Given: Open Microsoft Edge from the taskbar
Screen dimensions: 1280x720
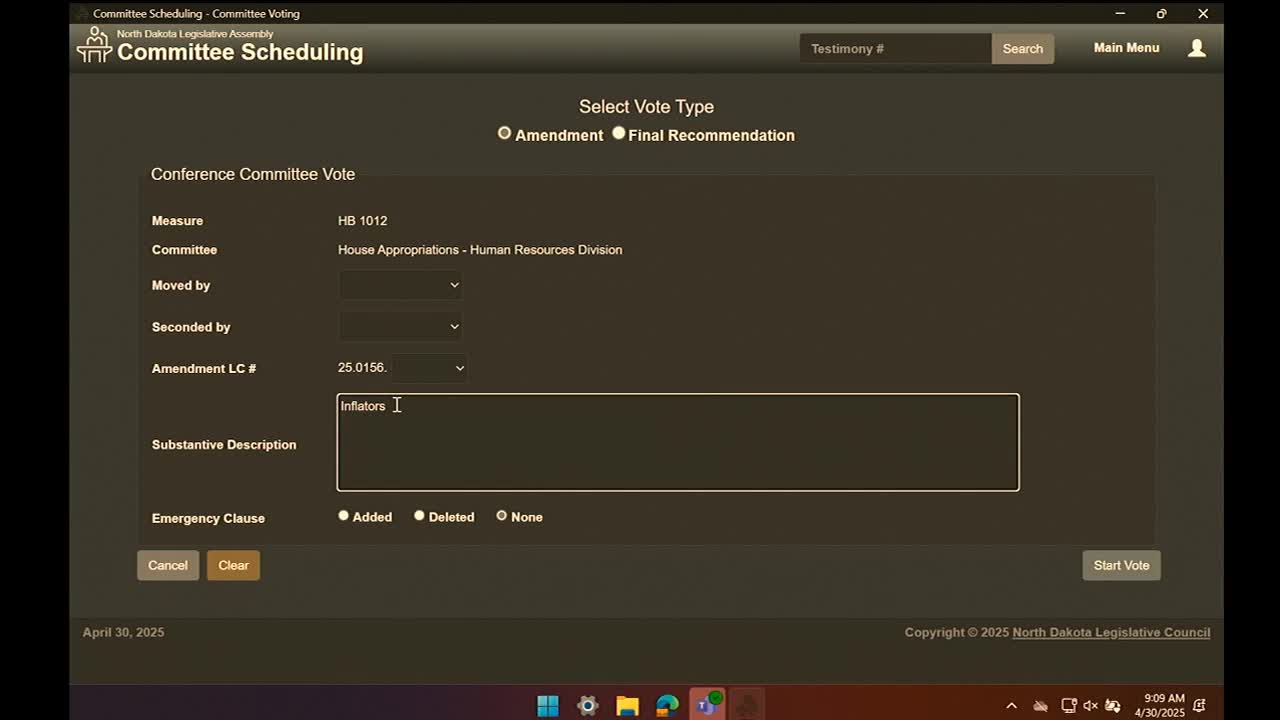Looking at the screenshot, I should (667, 706).
